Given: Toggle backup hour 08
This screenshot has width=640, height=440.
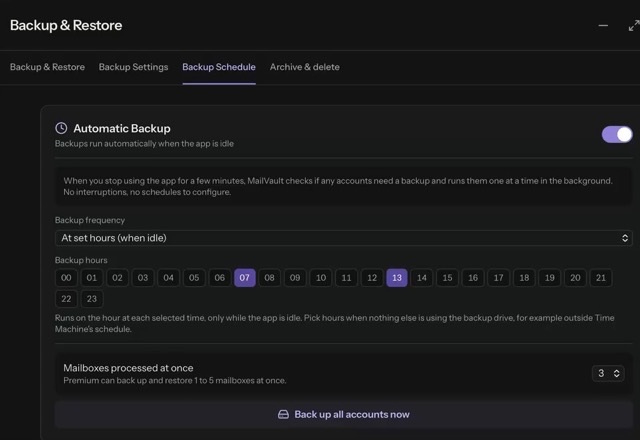Looking at the screenshot, I should pyautogui.click(x=269, y=278).
